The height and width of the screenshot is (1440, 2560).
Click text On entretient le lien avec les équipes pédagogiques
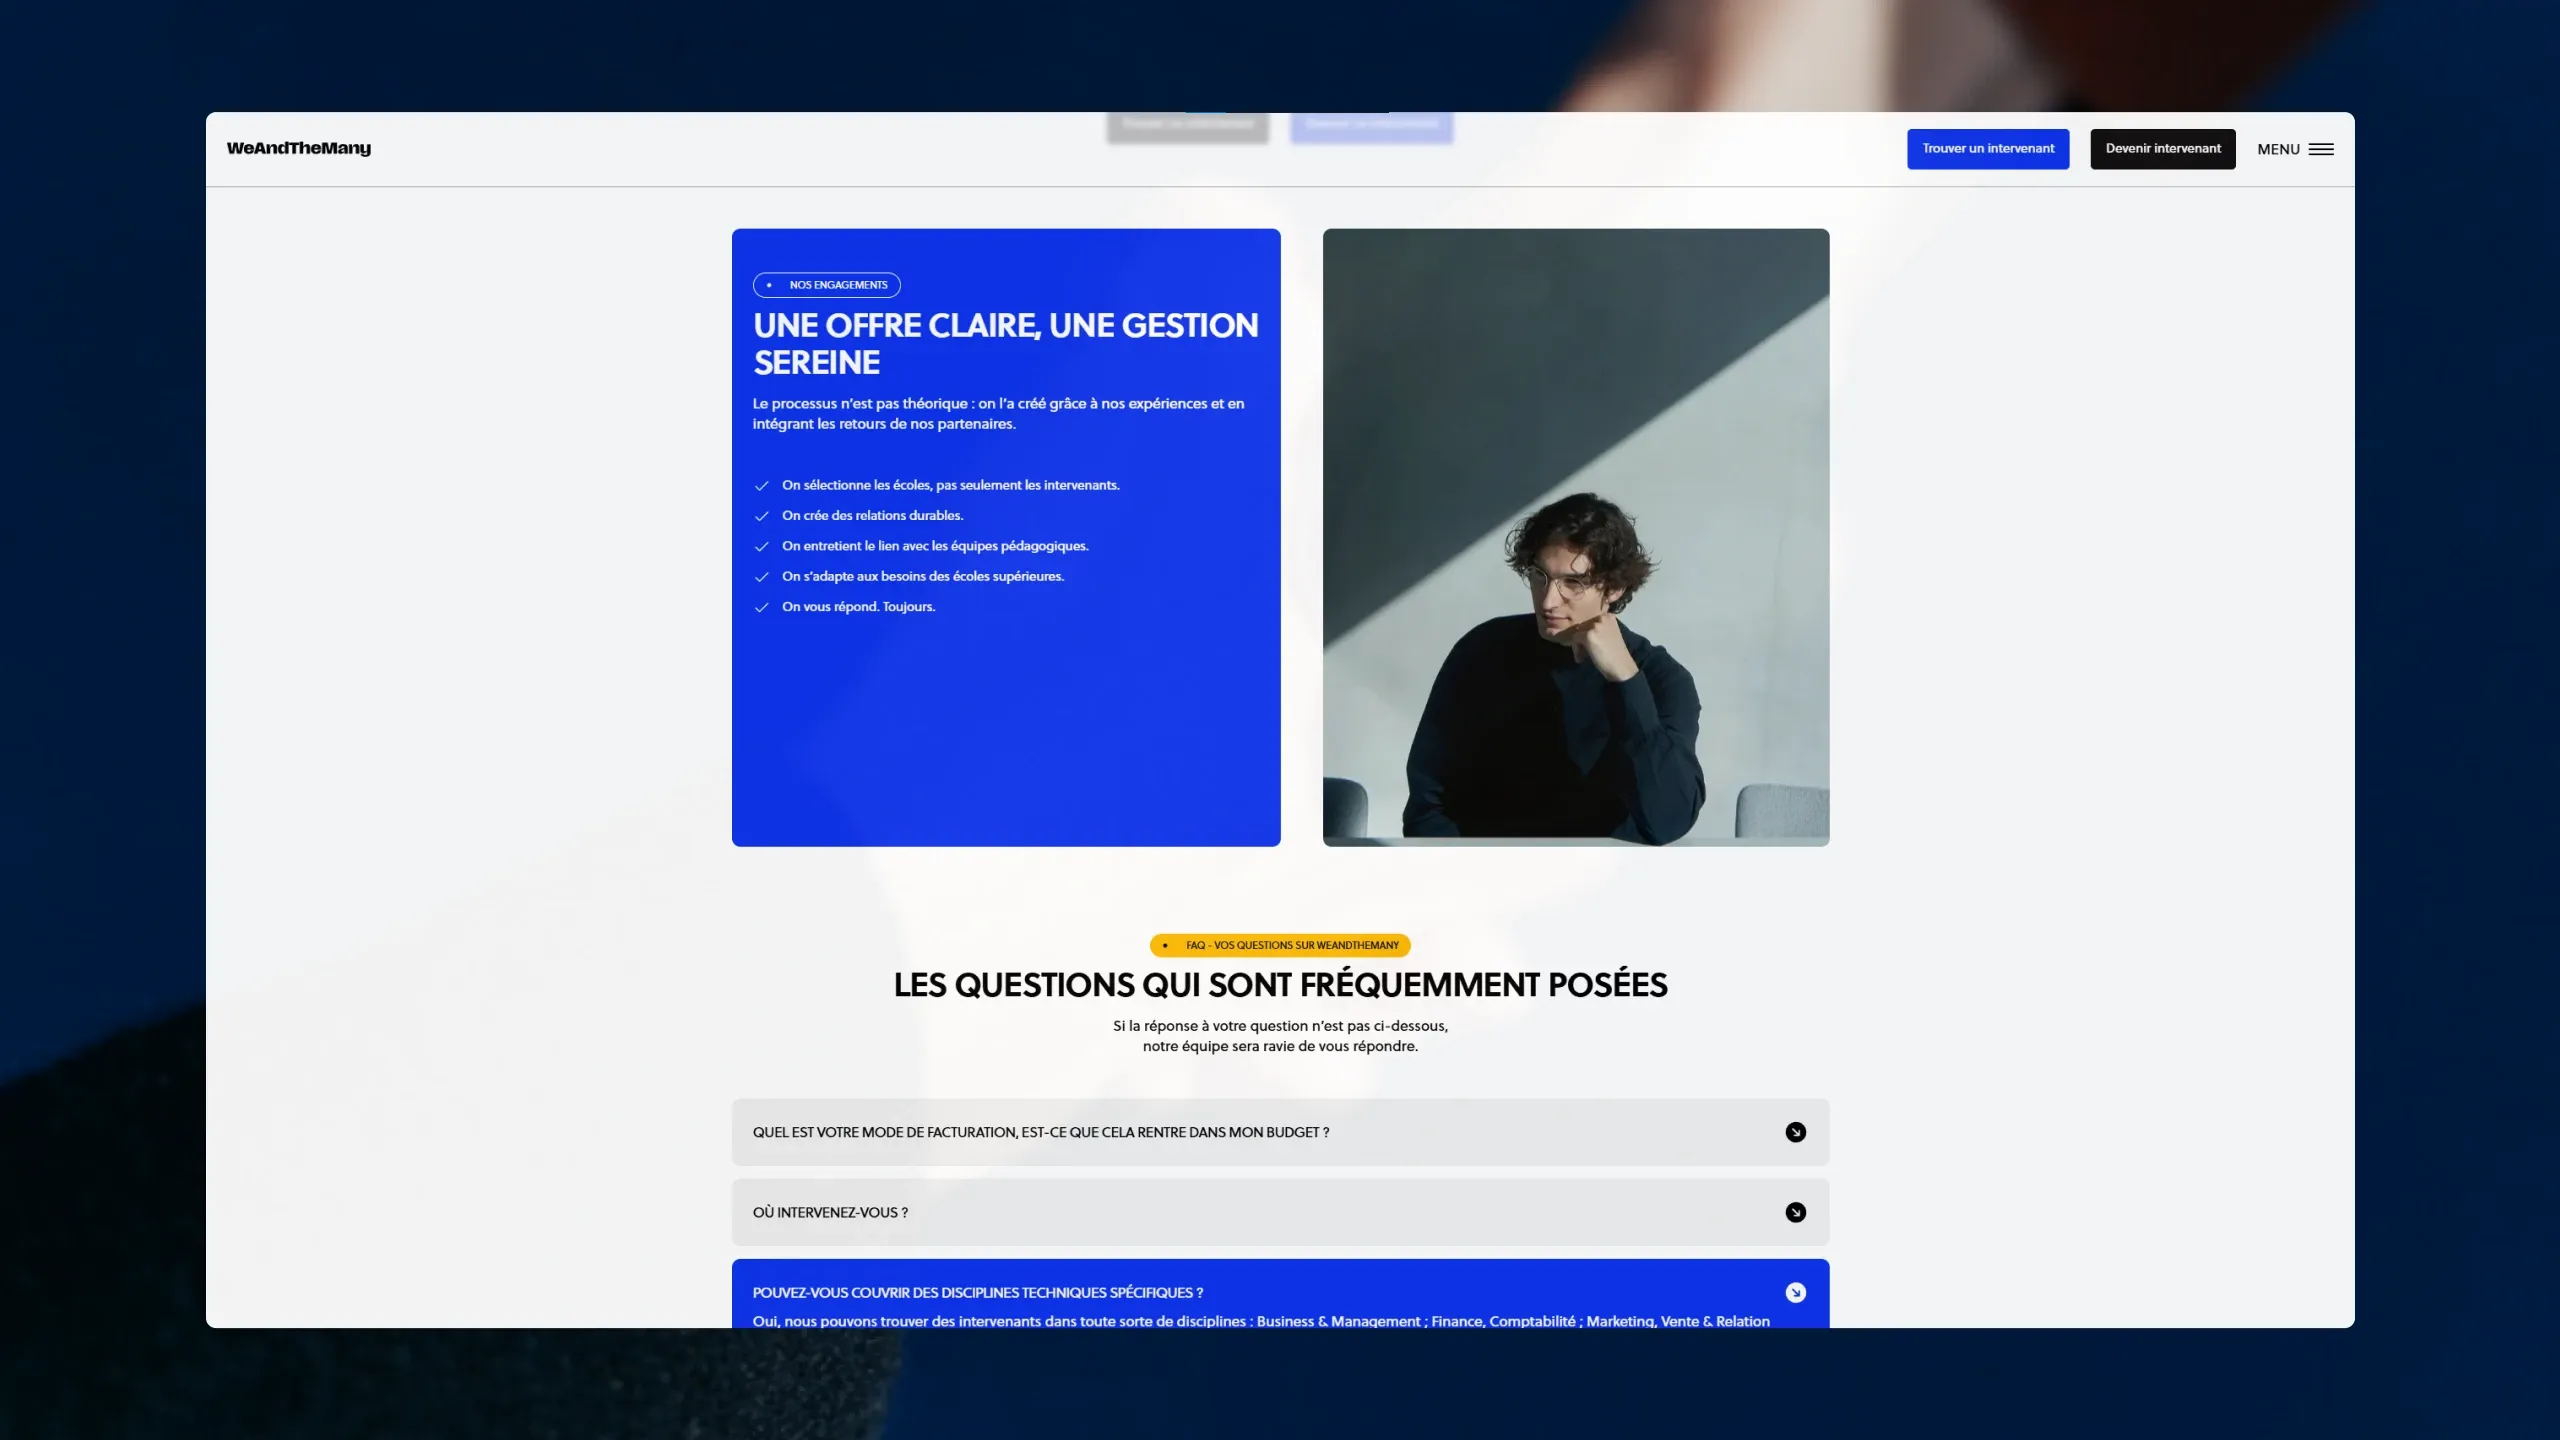(x=935, y=546)
